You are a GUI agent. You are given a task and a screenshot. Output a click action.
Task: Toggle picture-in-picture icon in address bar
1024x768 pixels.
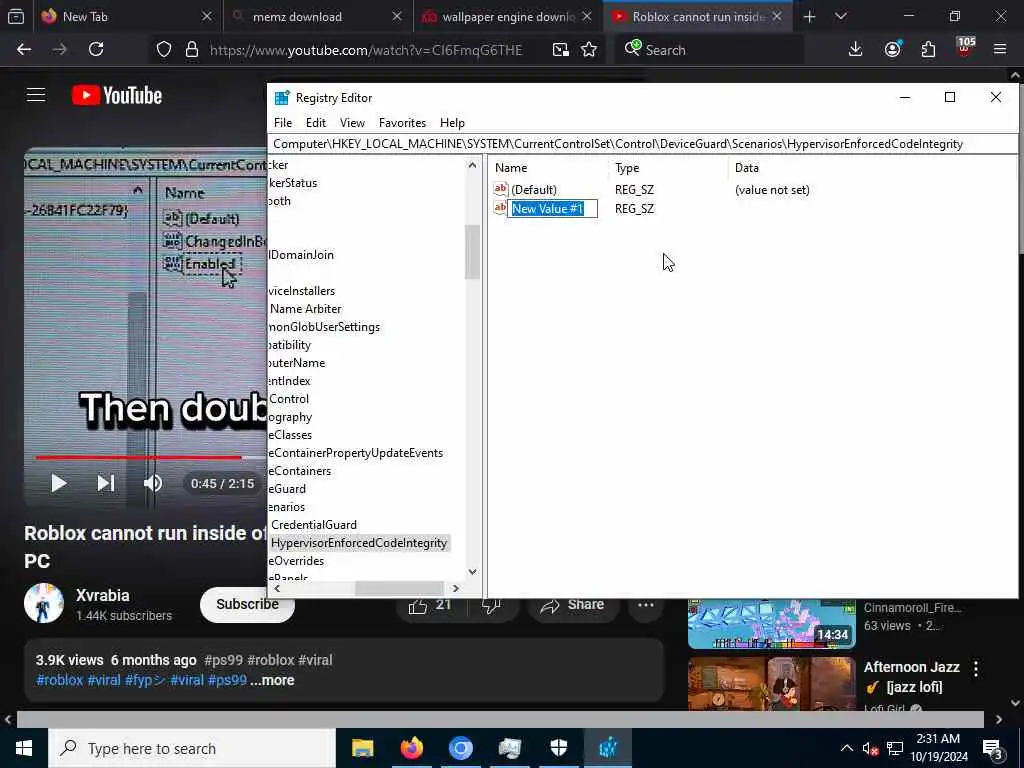click(560, 50)
